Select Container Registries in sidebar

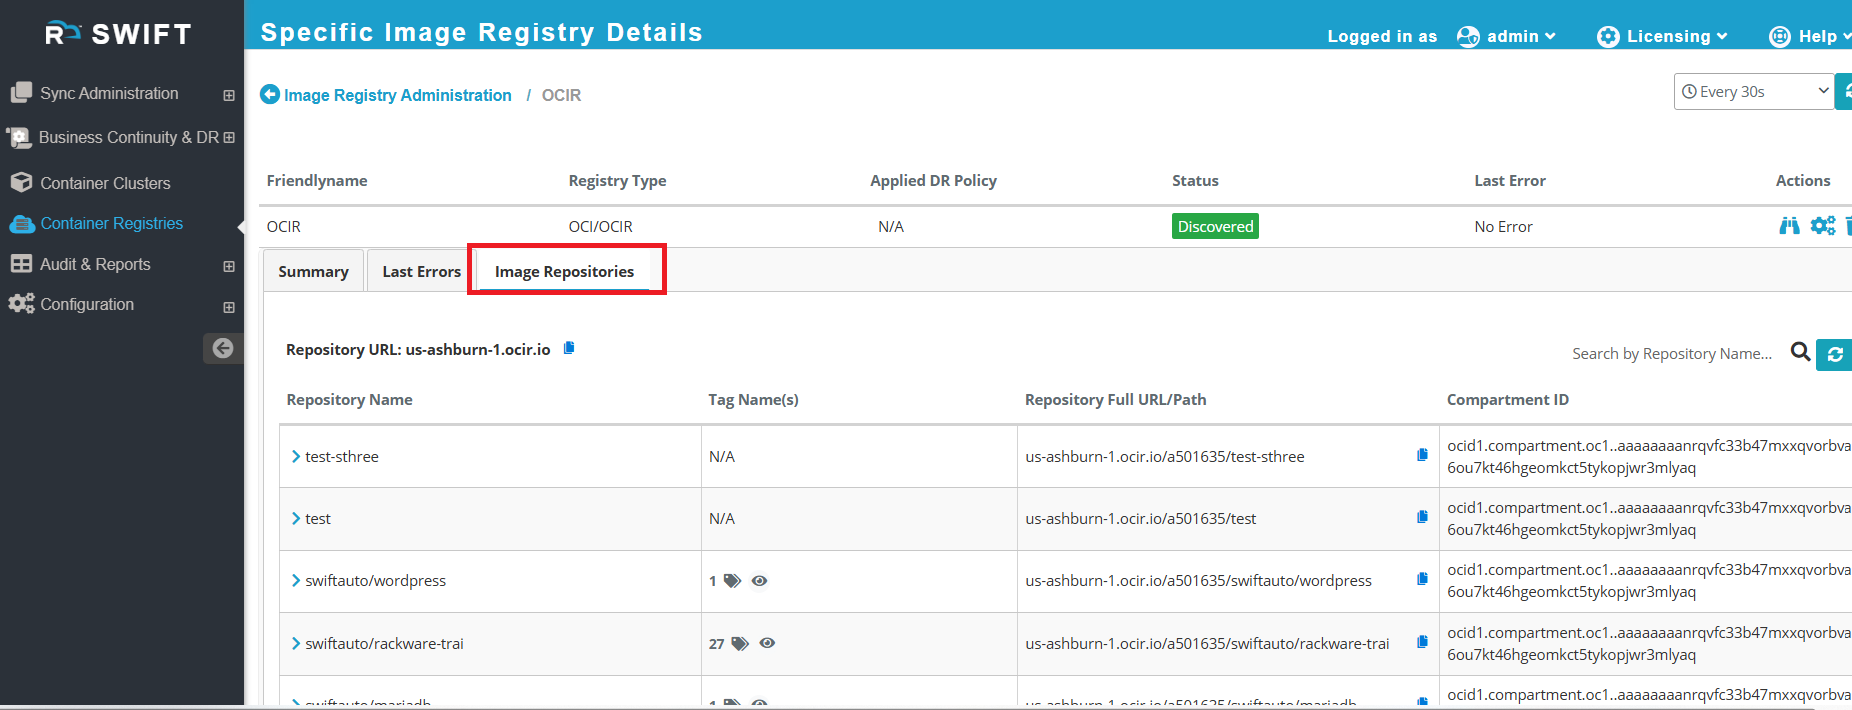click(111, 223)
